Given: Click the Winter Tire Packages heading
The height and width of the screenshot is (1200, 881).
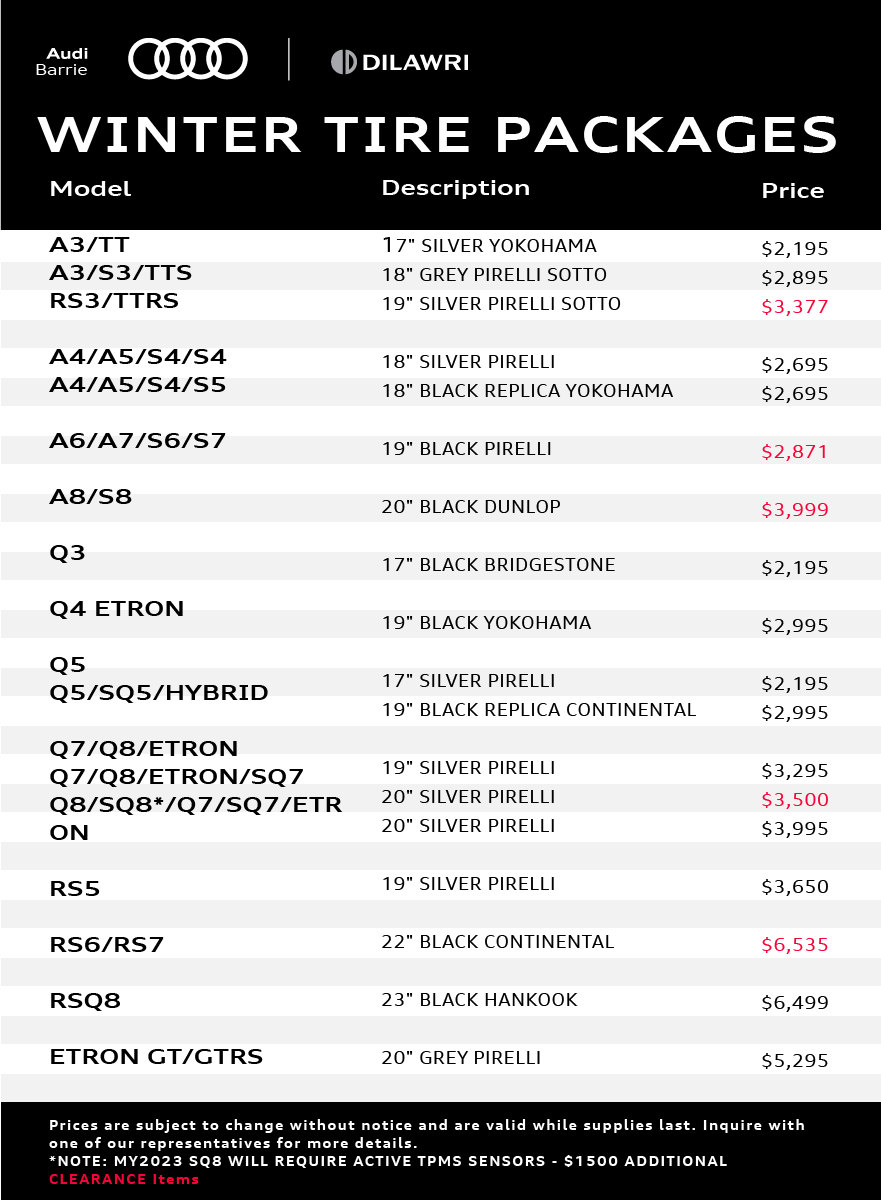Looking at the screenshot, I should point(438,134).
